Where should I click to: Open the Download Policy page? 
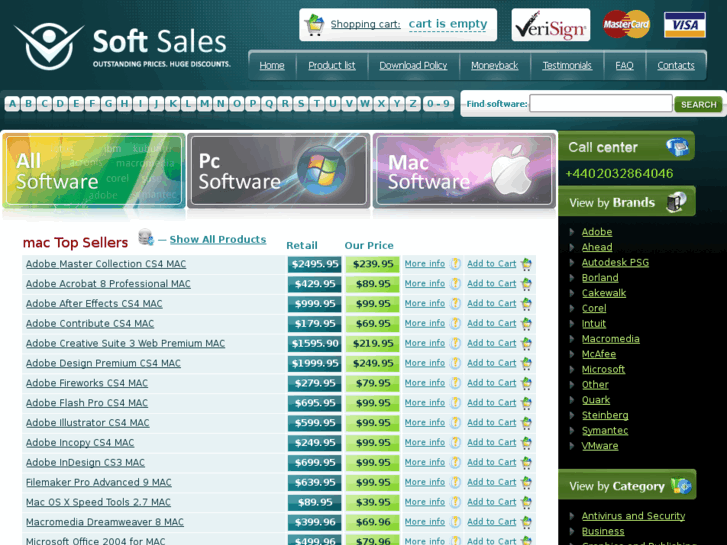(413, 65)
